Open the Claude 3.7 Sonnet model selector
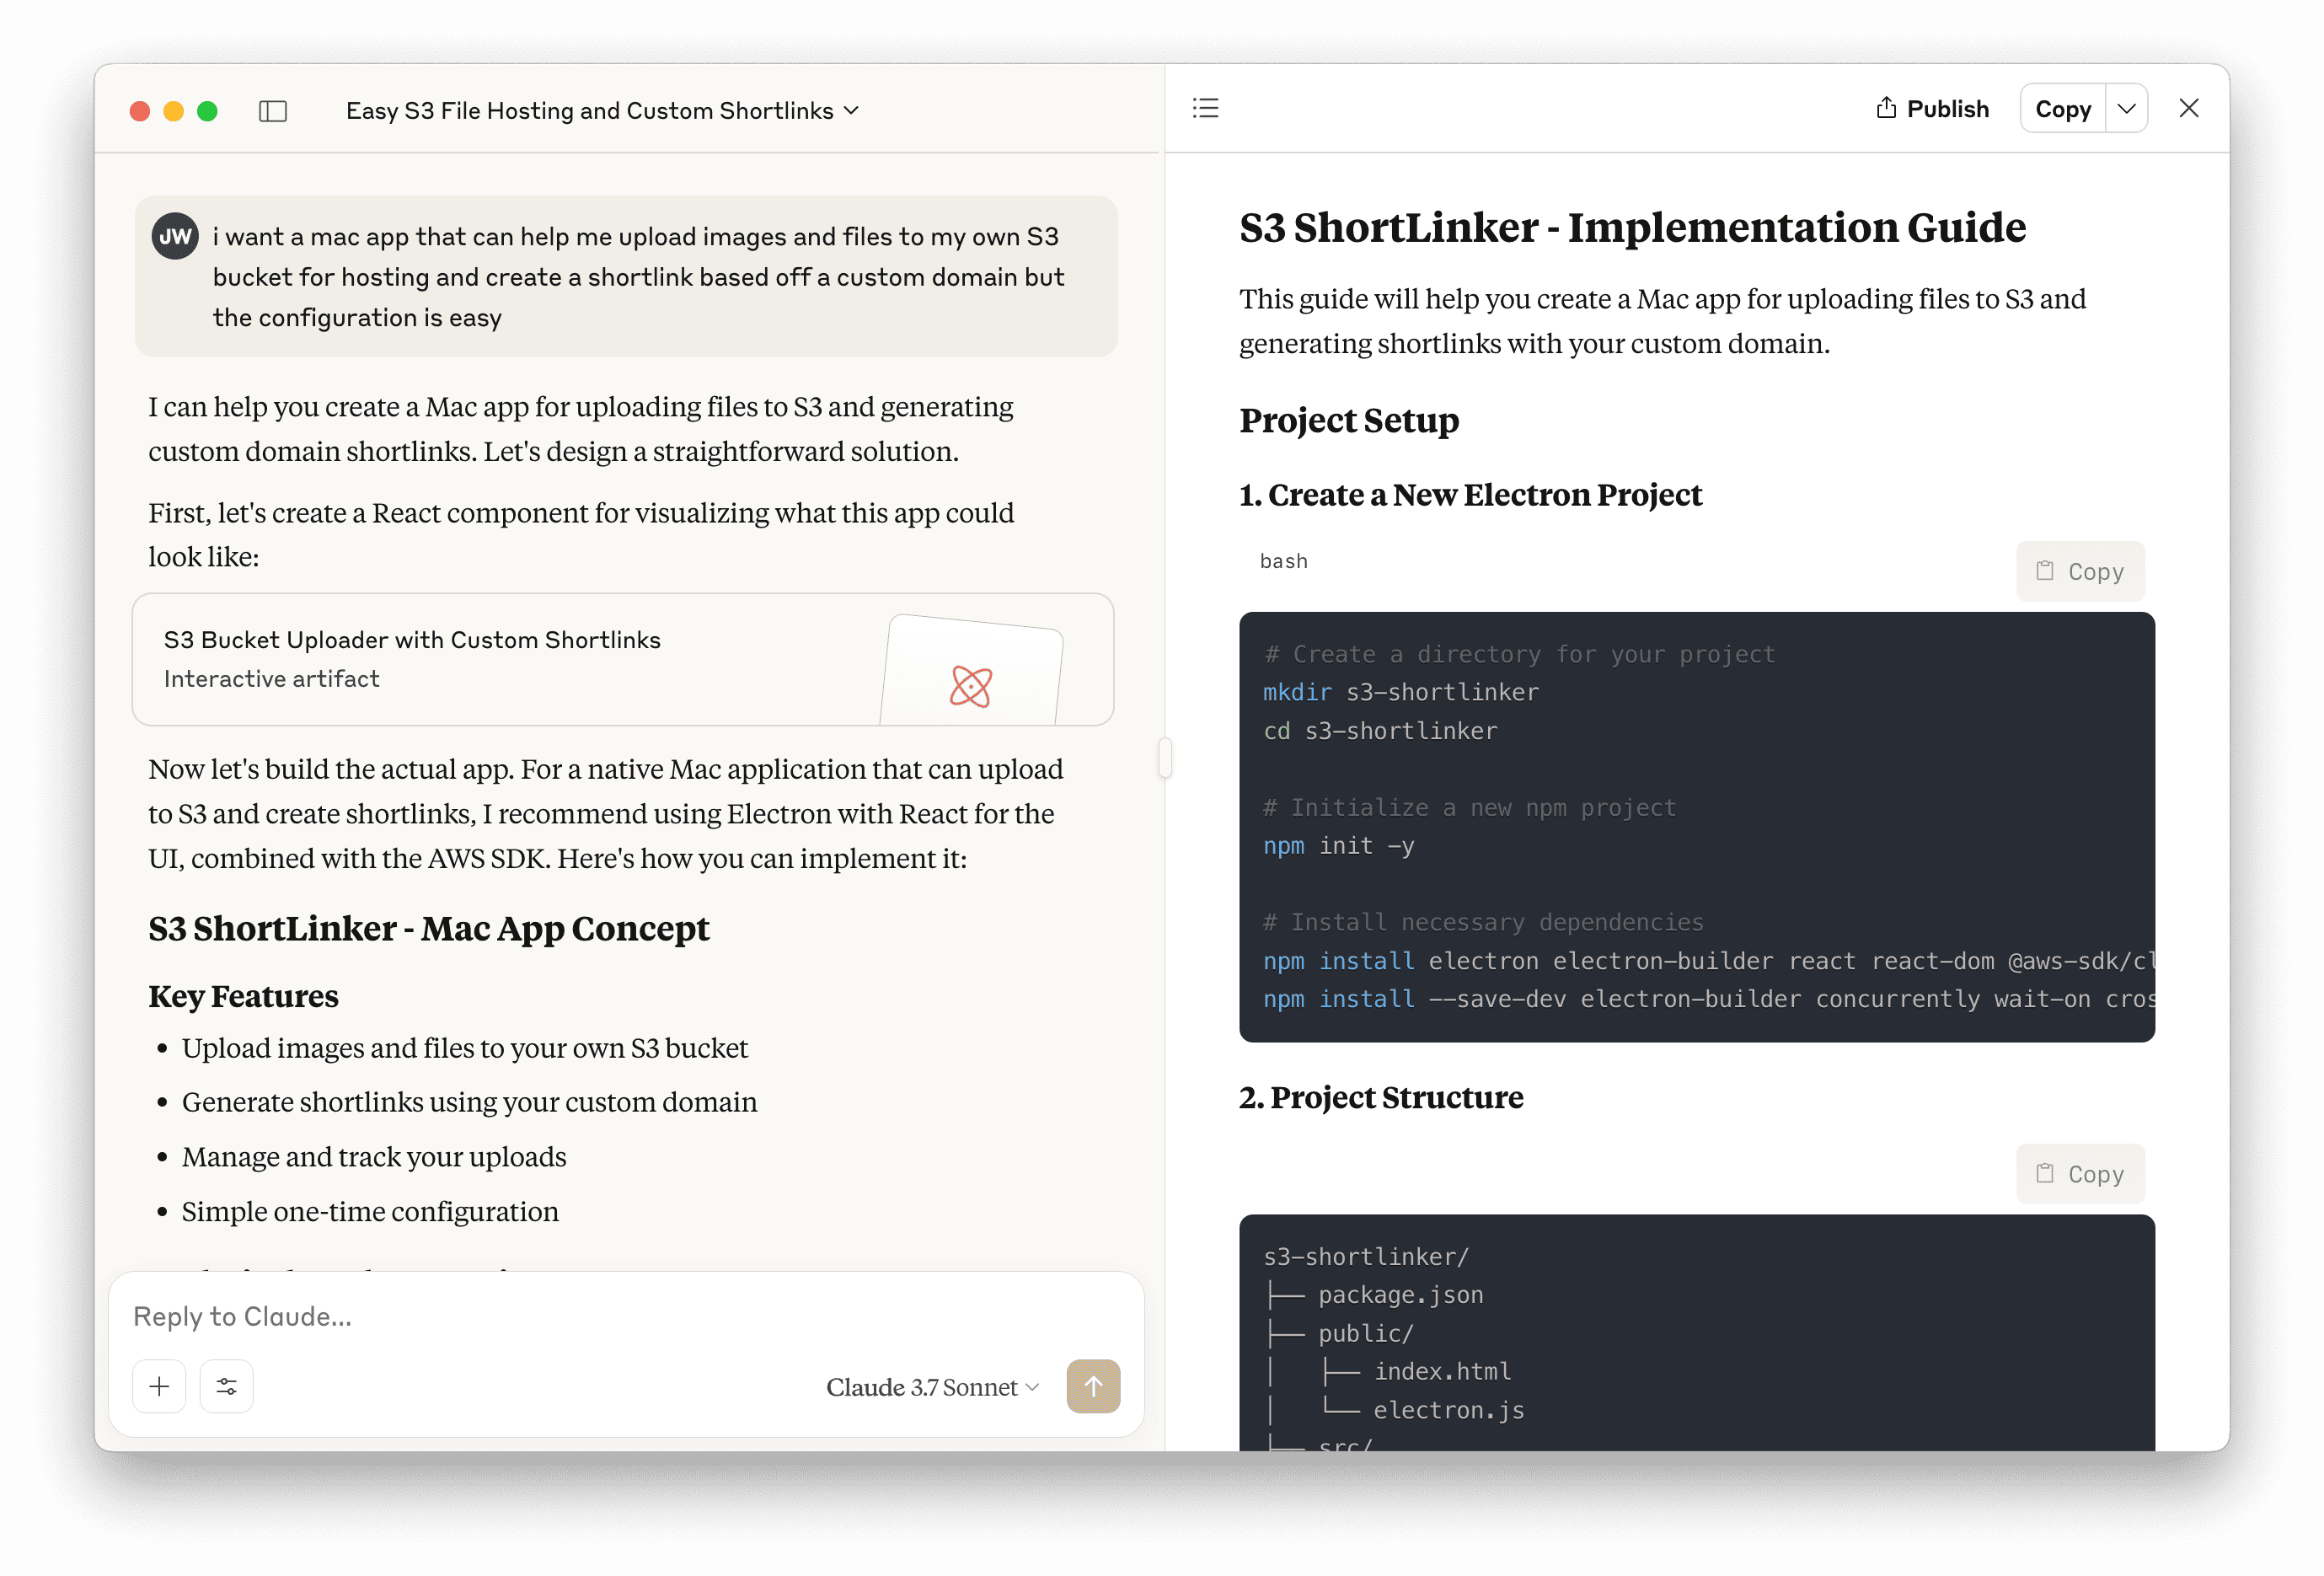 tap(931, 1387)
